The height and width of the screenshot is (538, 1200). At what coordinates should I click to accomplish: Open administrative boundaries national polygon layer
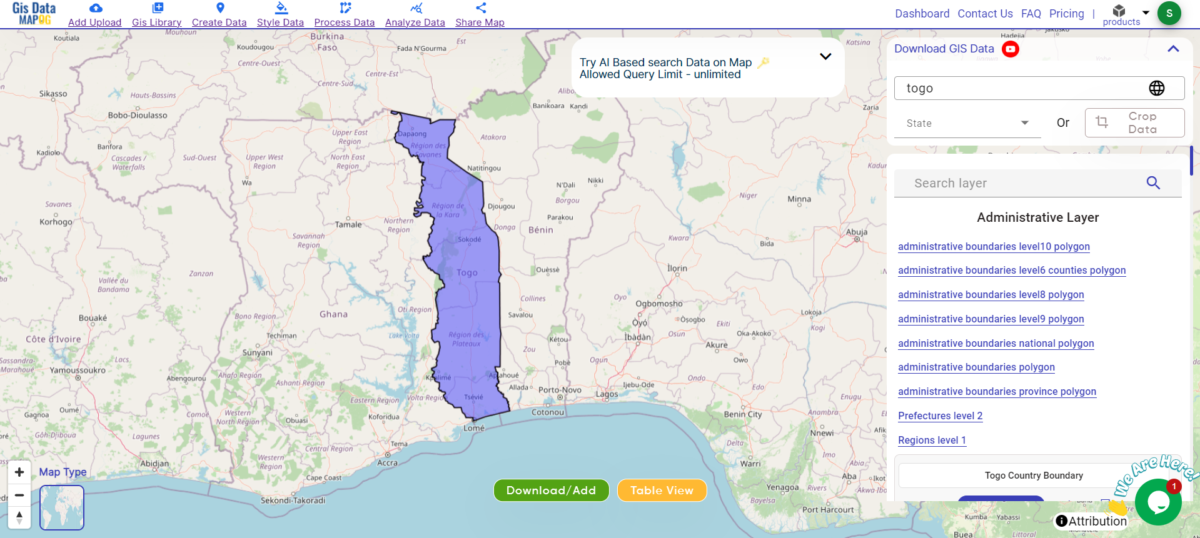pos(995,343)
